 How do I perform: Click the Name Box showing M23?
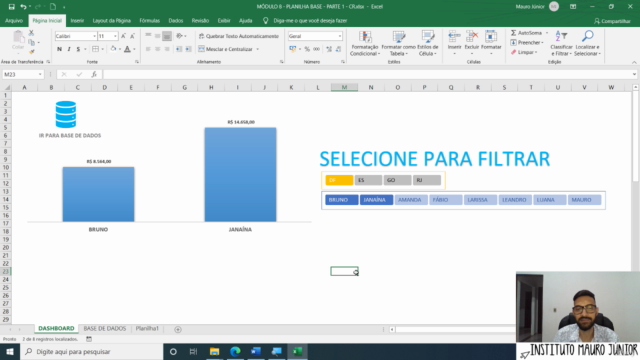[x=23, y=74]
